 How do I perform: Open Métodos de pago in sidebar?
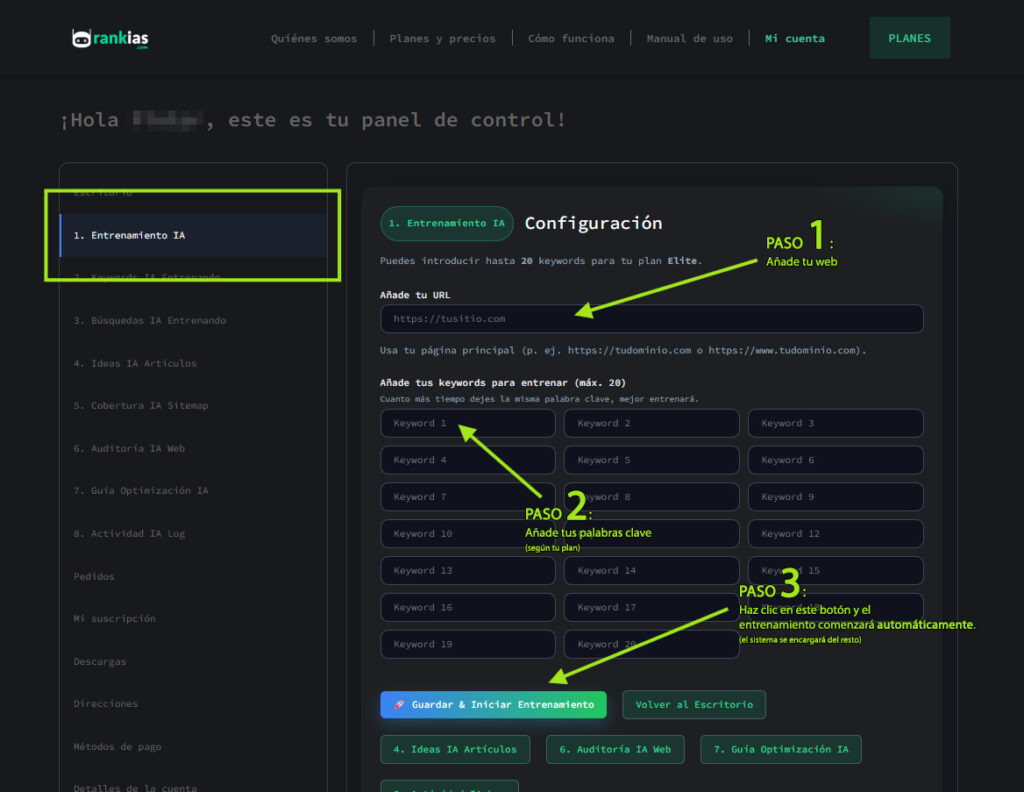117,747
